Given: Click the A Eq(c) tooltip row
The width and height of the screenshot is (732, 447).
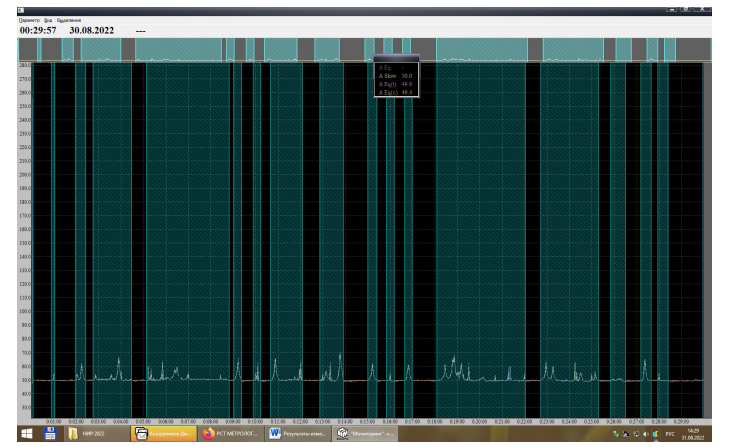Looking at the screenshot, I should [395, 92].
